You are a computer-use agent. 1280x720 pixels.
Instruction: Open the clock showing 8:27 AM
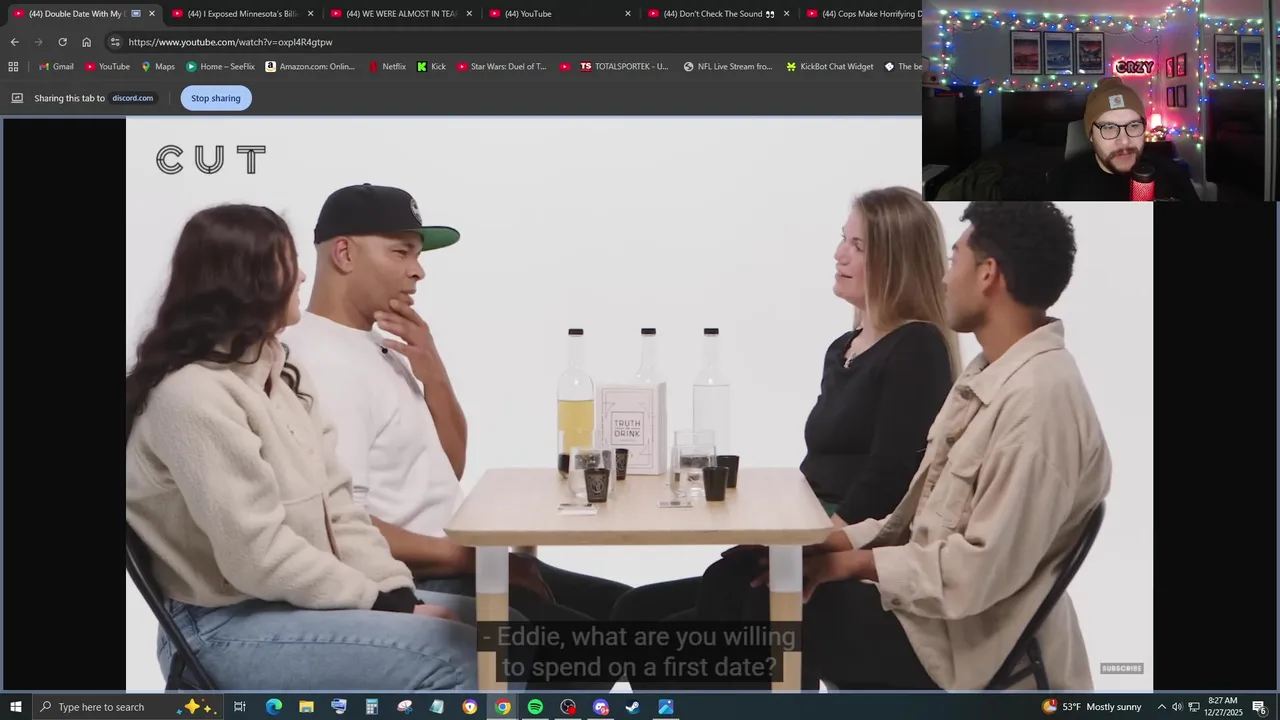pos(1224,707)
